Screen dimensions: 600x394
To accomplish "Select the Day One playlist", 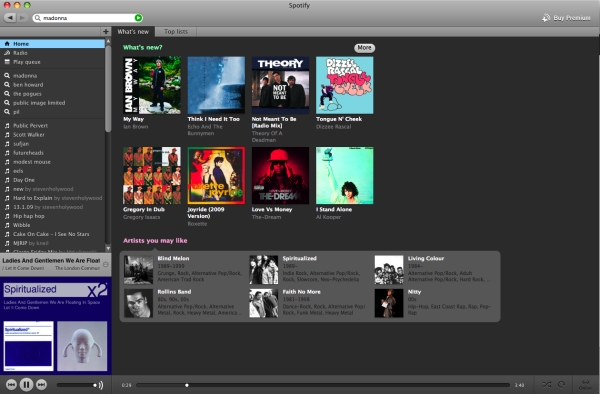I will point(52,180).
